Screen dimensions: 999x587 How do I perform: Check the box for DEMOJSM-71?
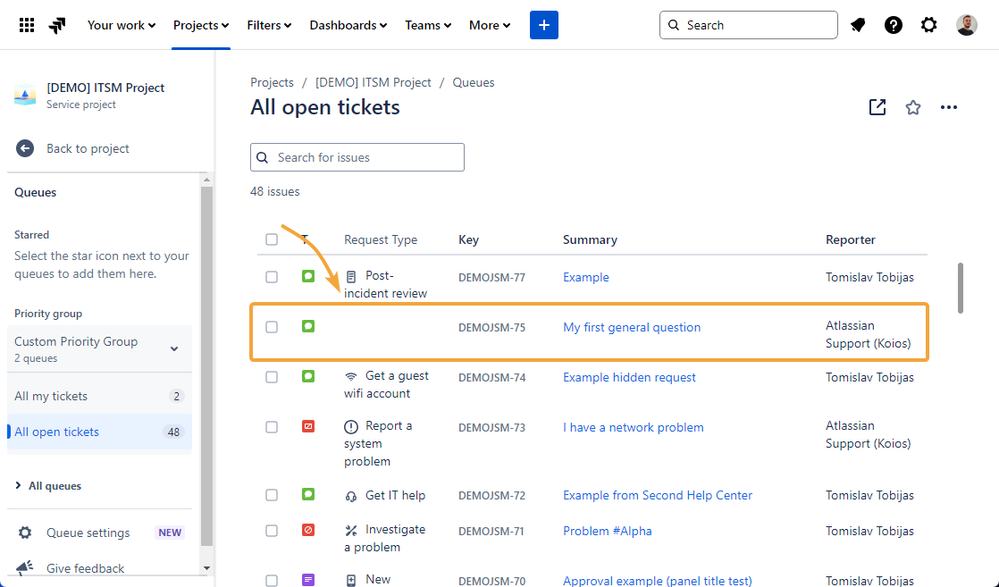point(271,530)
